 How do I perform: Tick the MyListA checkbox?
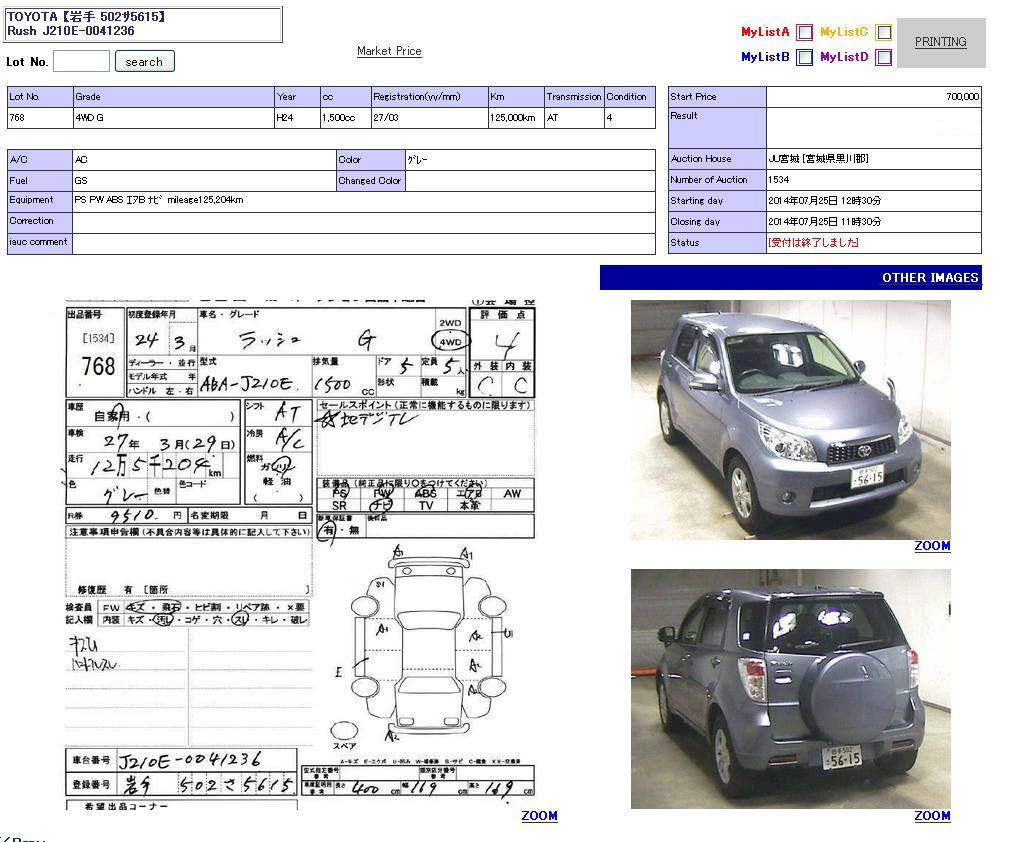[804, 32]
